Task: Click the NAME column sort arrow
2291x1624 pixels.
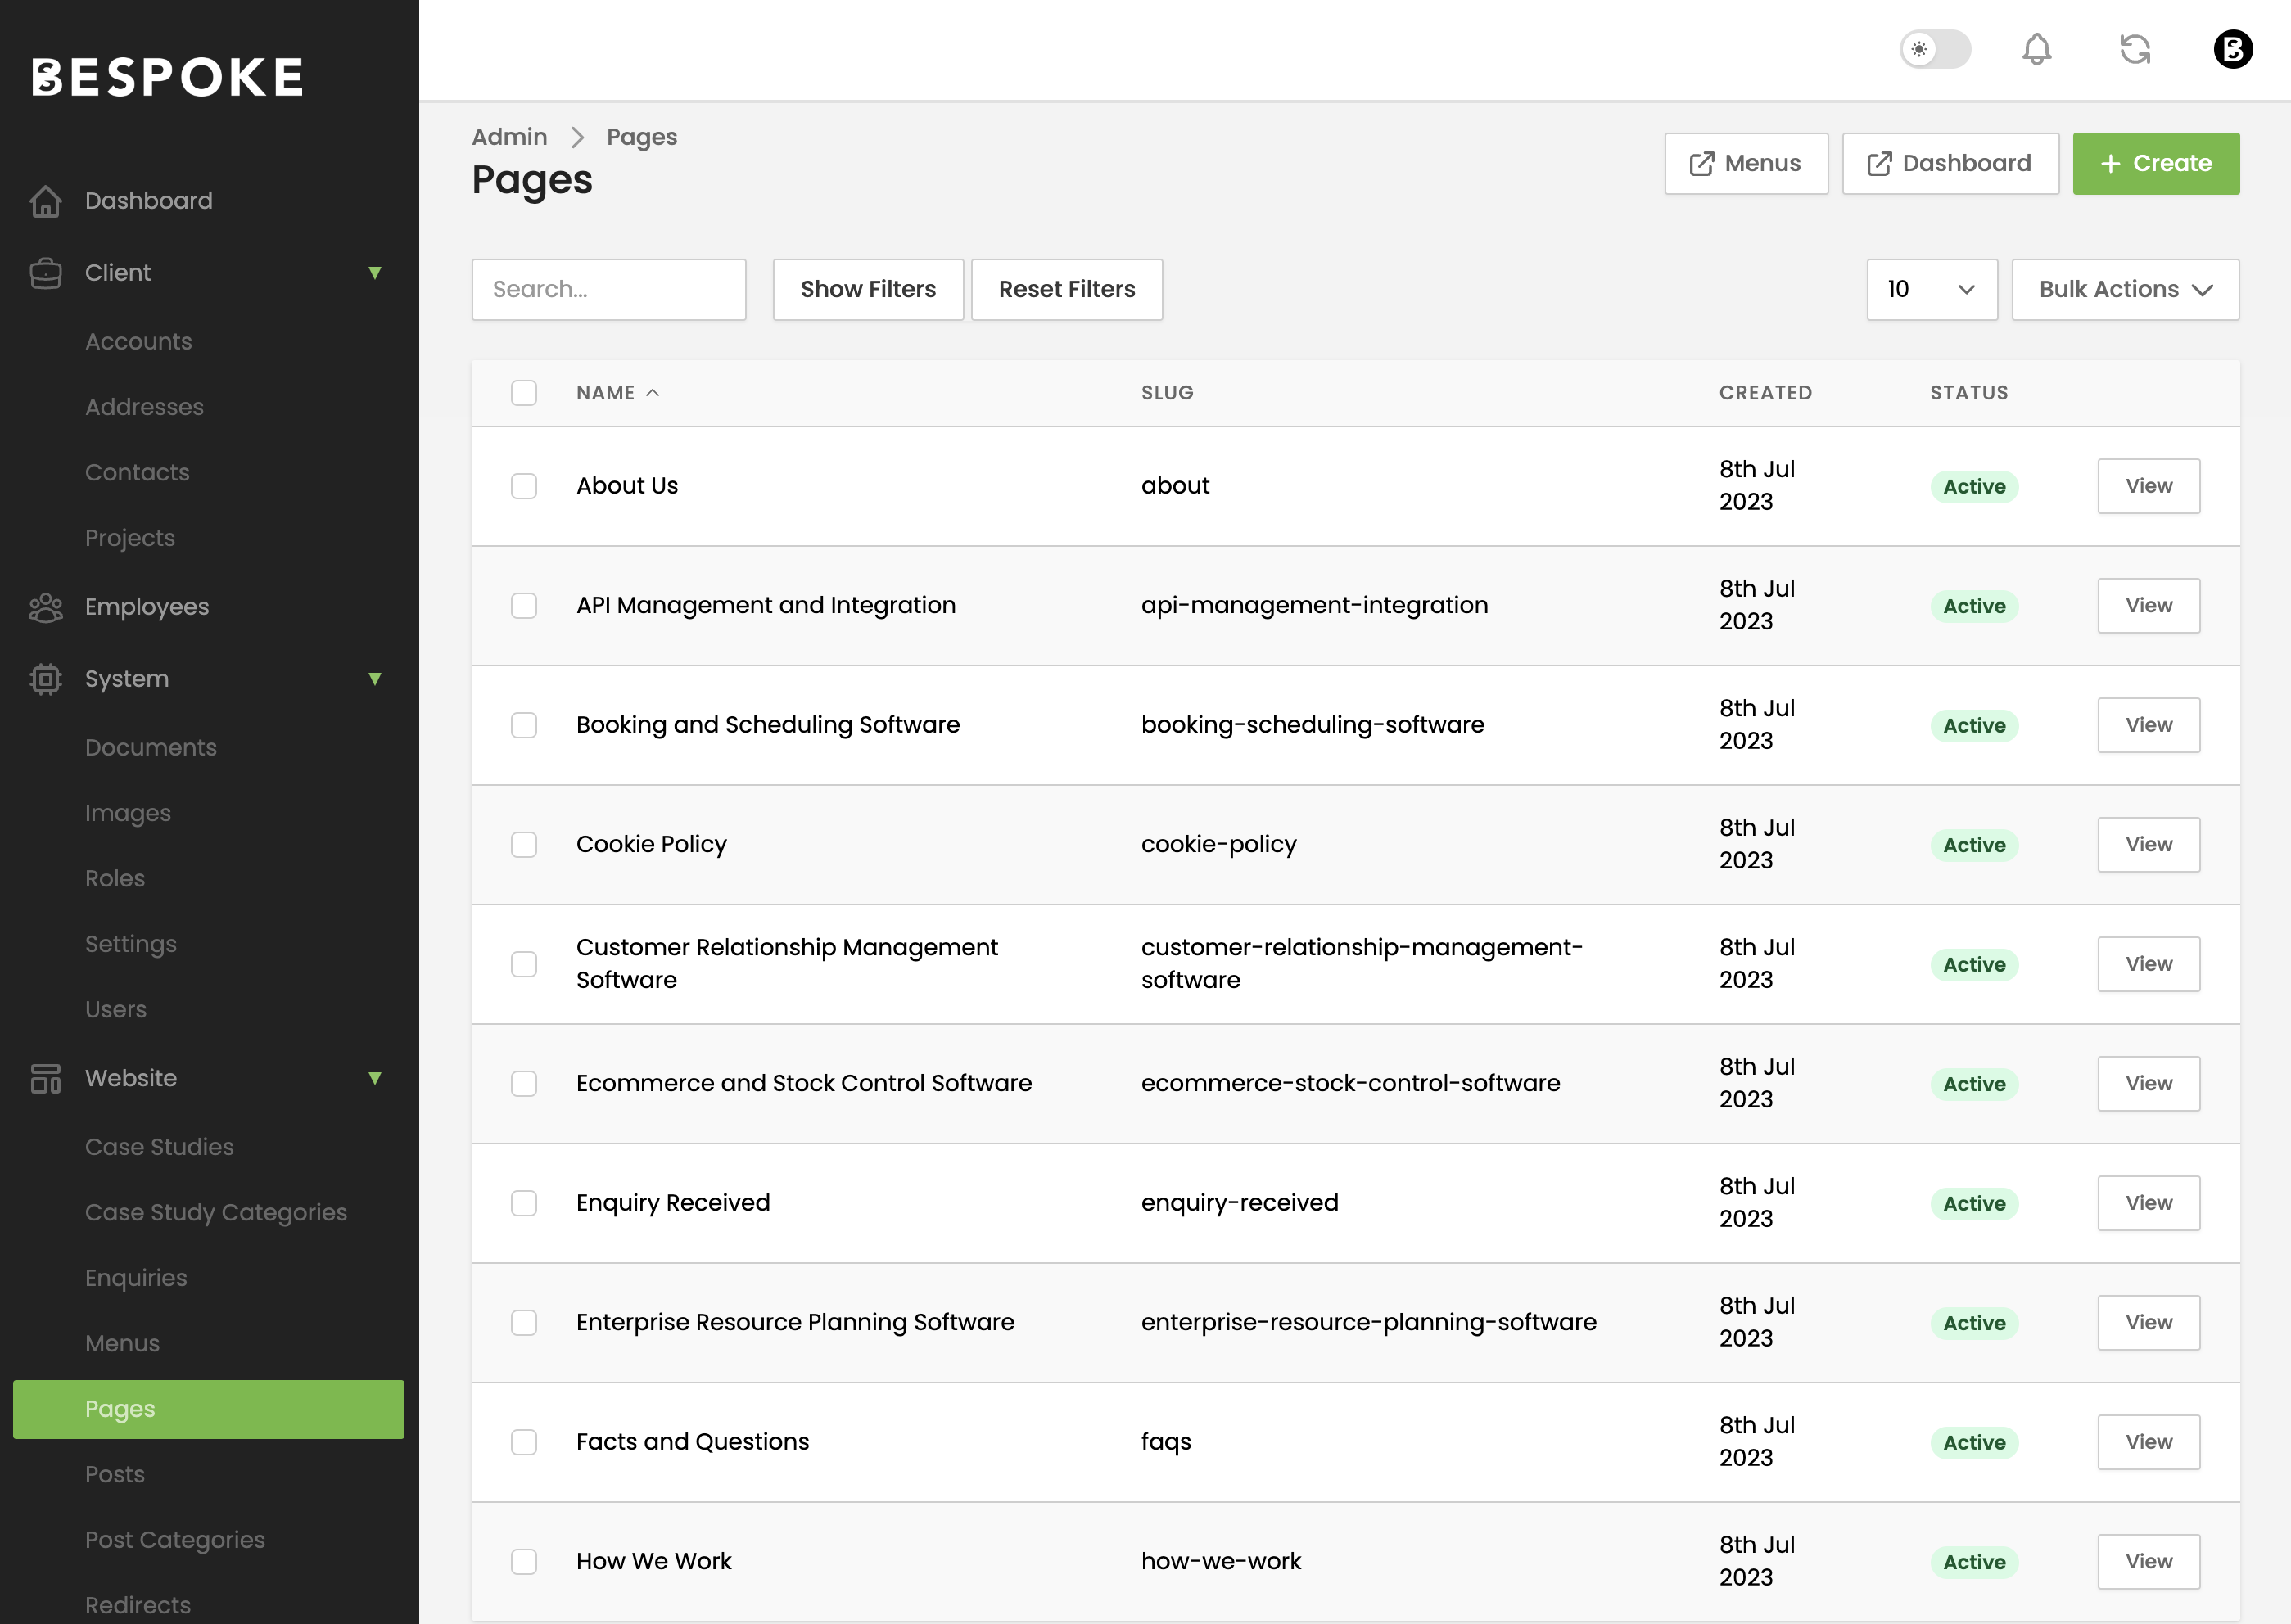Action: point(653,393)
